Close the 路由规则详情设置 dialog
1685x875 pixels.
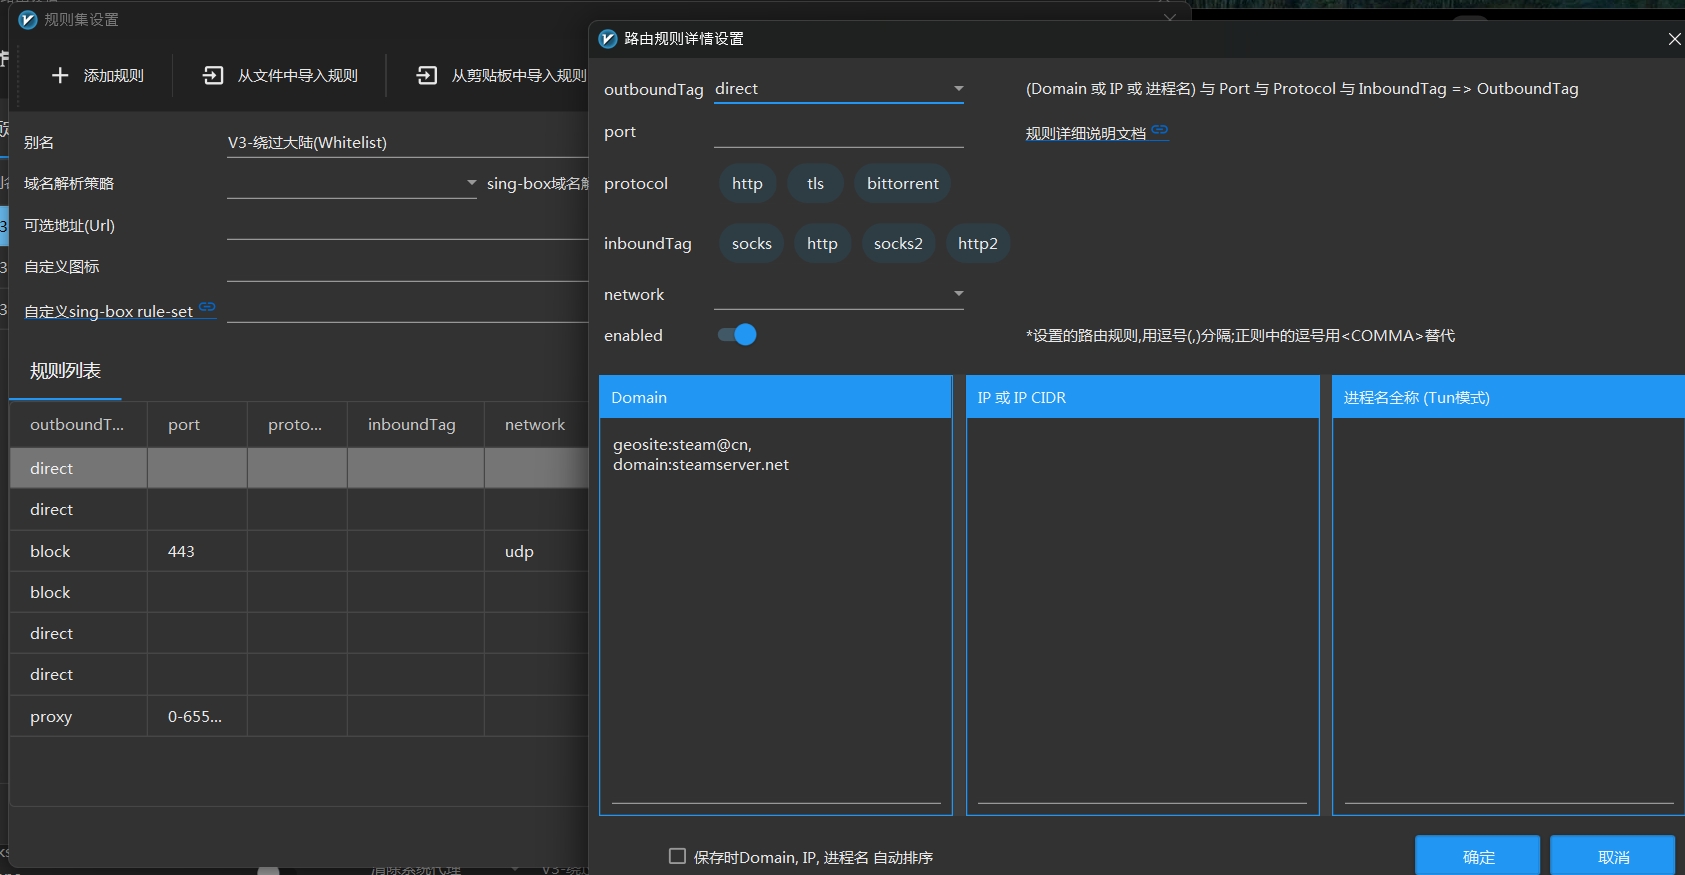[1674, 39]
